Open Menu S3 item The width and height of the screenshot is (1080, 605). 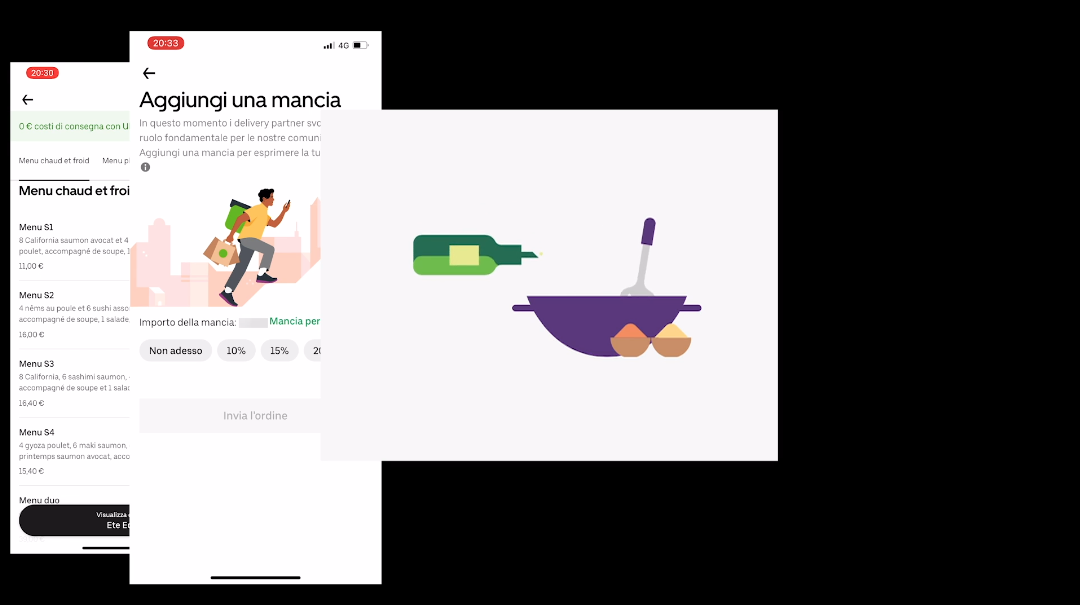(74, 383)
